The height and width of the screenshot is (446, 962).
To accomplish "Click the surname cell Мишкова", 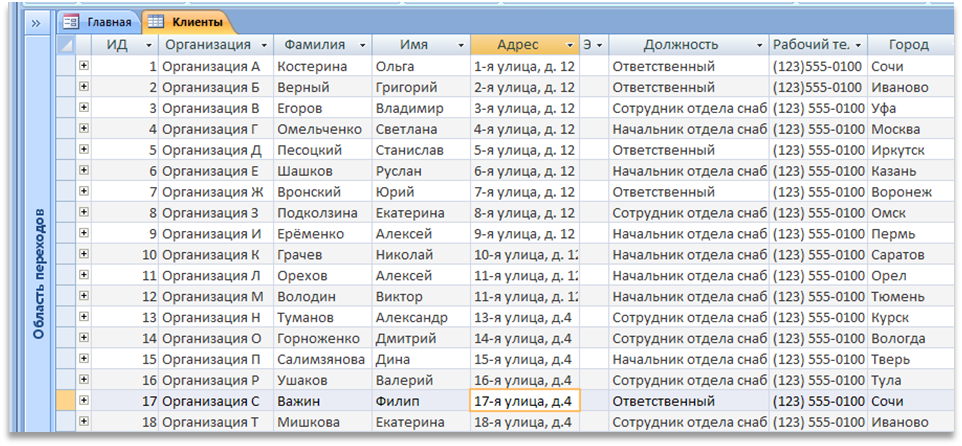I will click(x=323, y=422).
